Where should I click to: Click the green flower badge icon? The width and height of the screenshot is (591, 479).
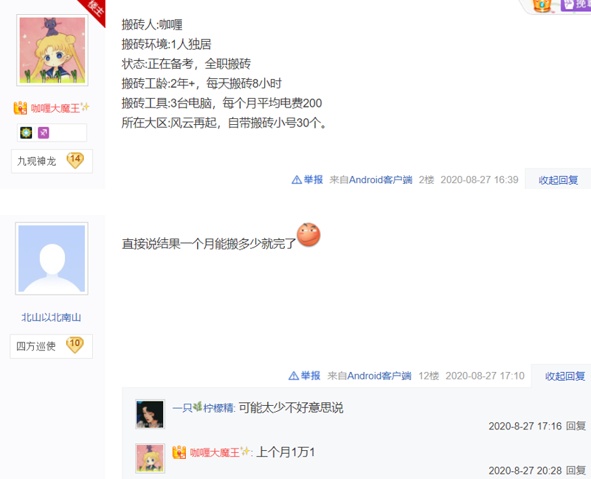click(x=26, y=133)
